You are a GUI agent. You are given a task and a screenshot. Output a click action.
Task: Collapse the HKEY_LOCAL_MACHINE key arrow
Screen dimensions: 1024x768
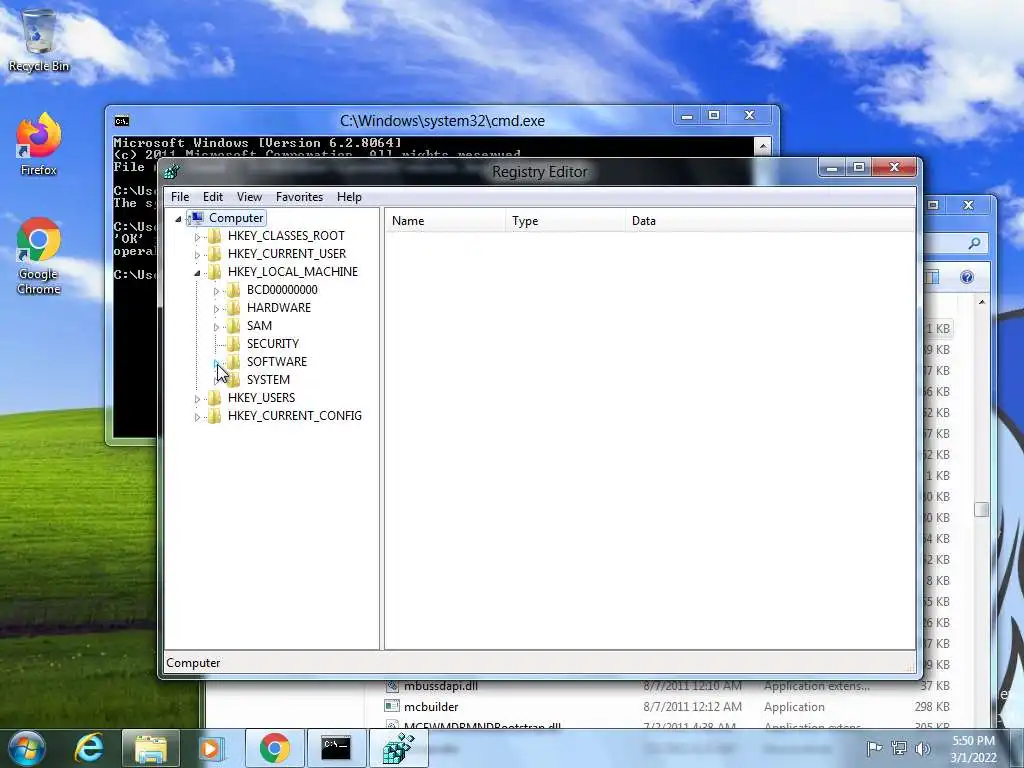[x=197, y=273]
